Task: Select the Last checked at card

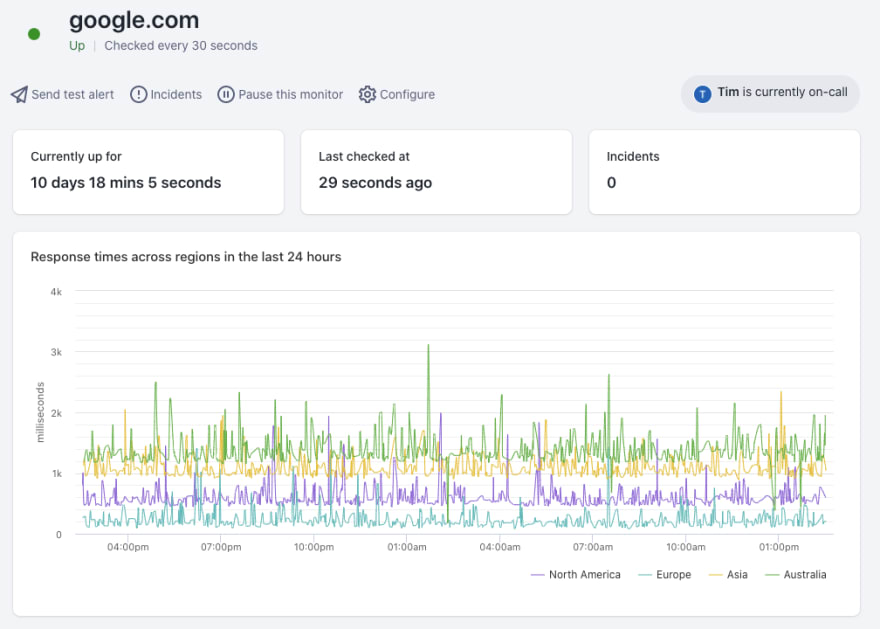Action: click(436, 172)
